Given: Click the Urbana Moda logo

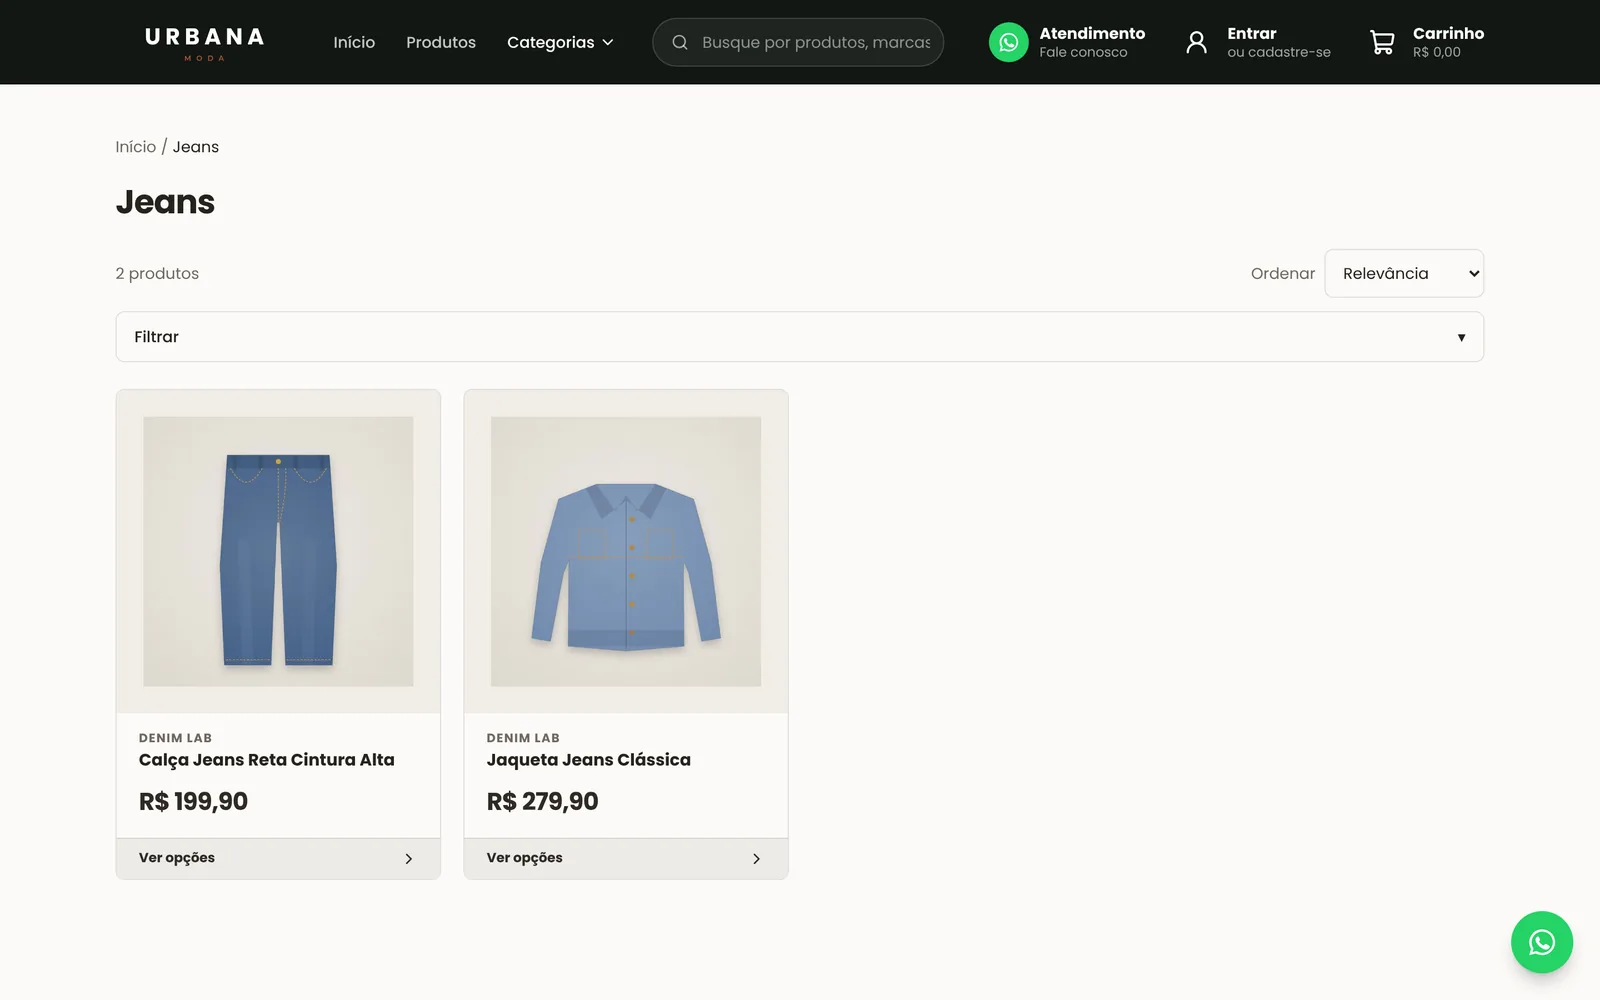Looking at the screenshot, I should [205, 43].
